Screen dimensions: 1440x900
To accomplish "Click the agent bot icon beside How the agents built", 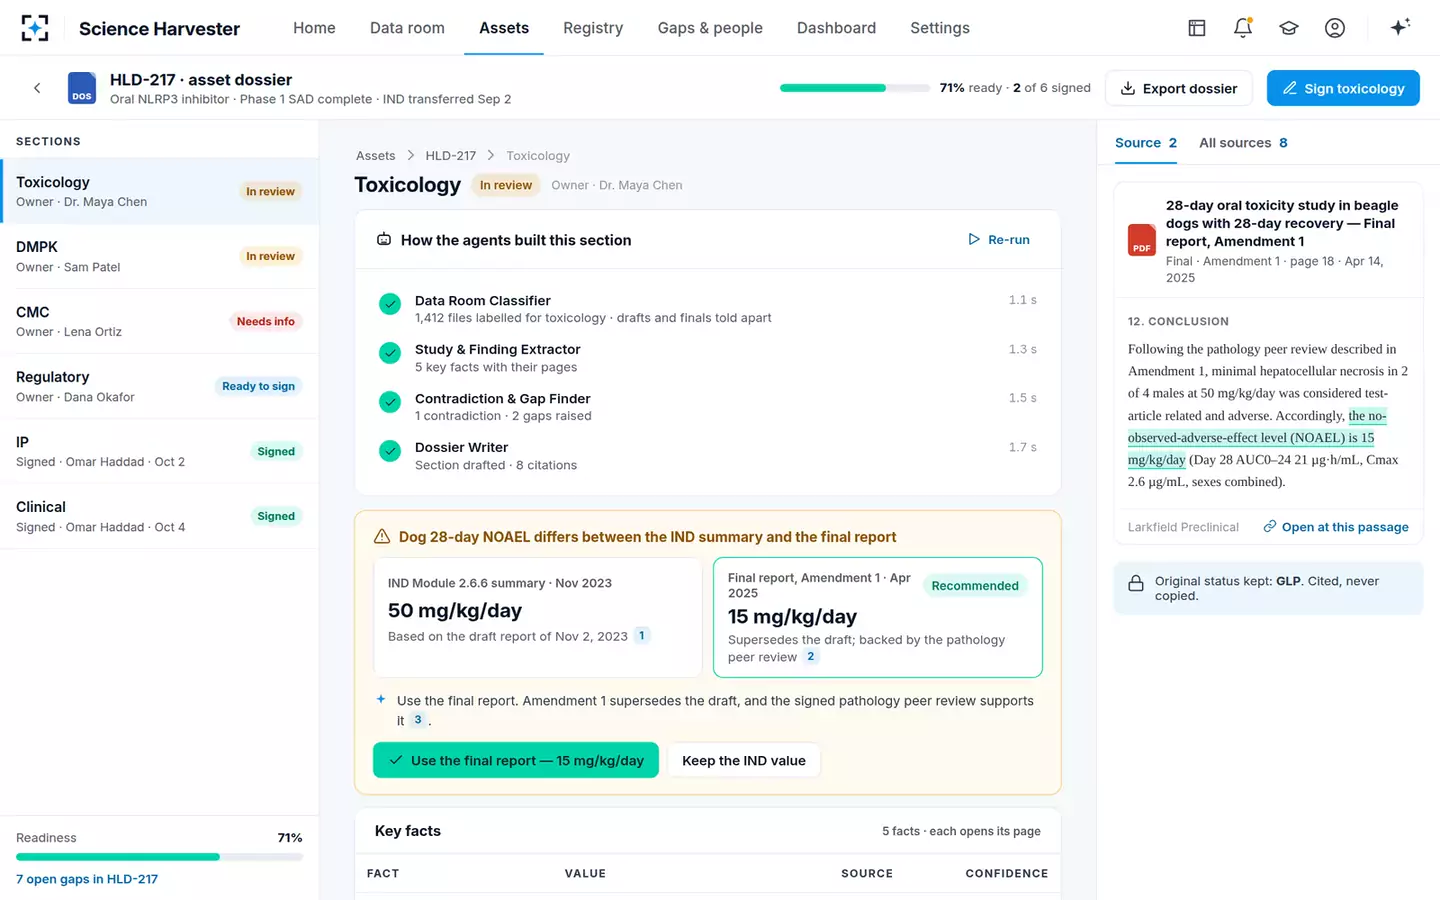I will click(384, 240).
